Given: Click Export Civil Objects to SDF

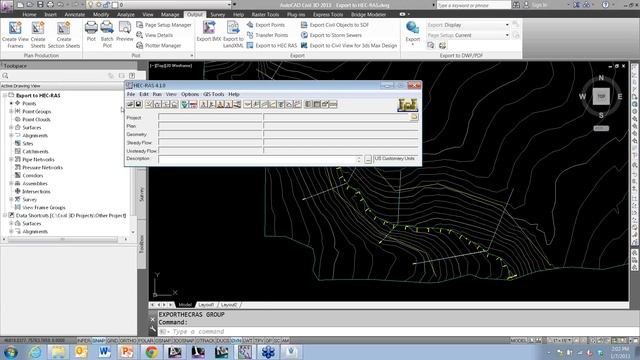Looking at the screenshot, I should 335,25.
